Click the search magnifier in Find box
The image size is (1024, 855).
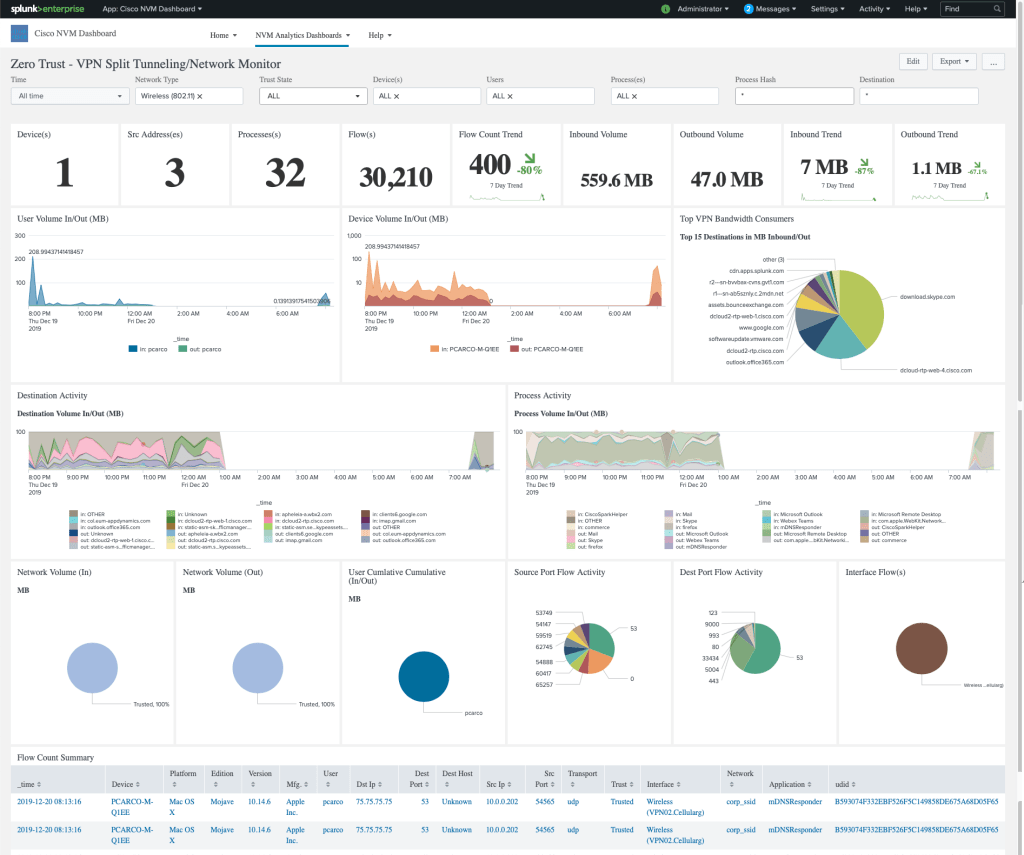tap(997, 9)
